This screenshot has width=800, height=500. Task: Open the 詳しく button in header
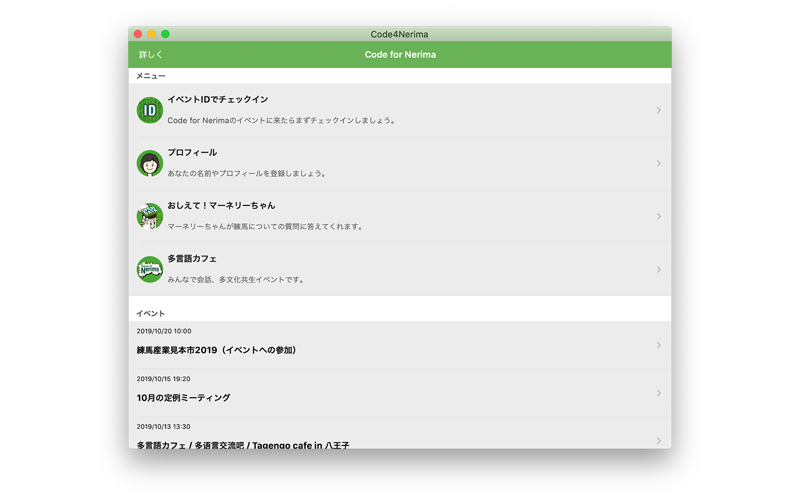[151, 55]
